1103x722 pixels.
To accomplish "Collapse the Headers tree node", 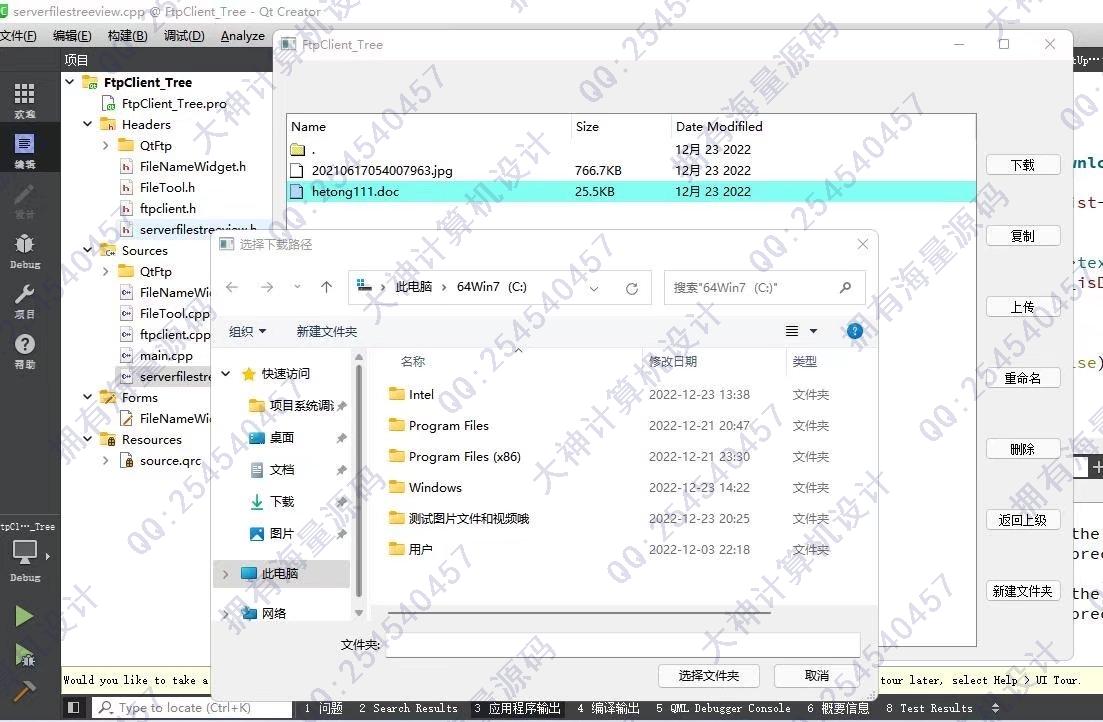I will tap(87, 125).
